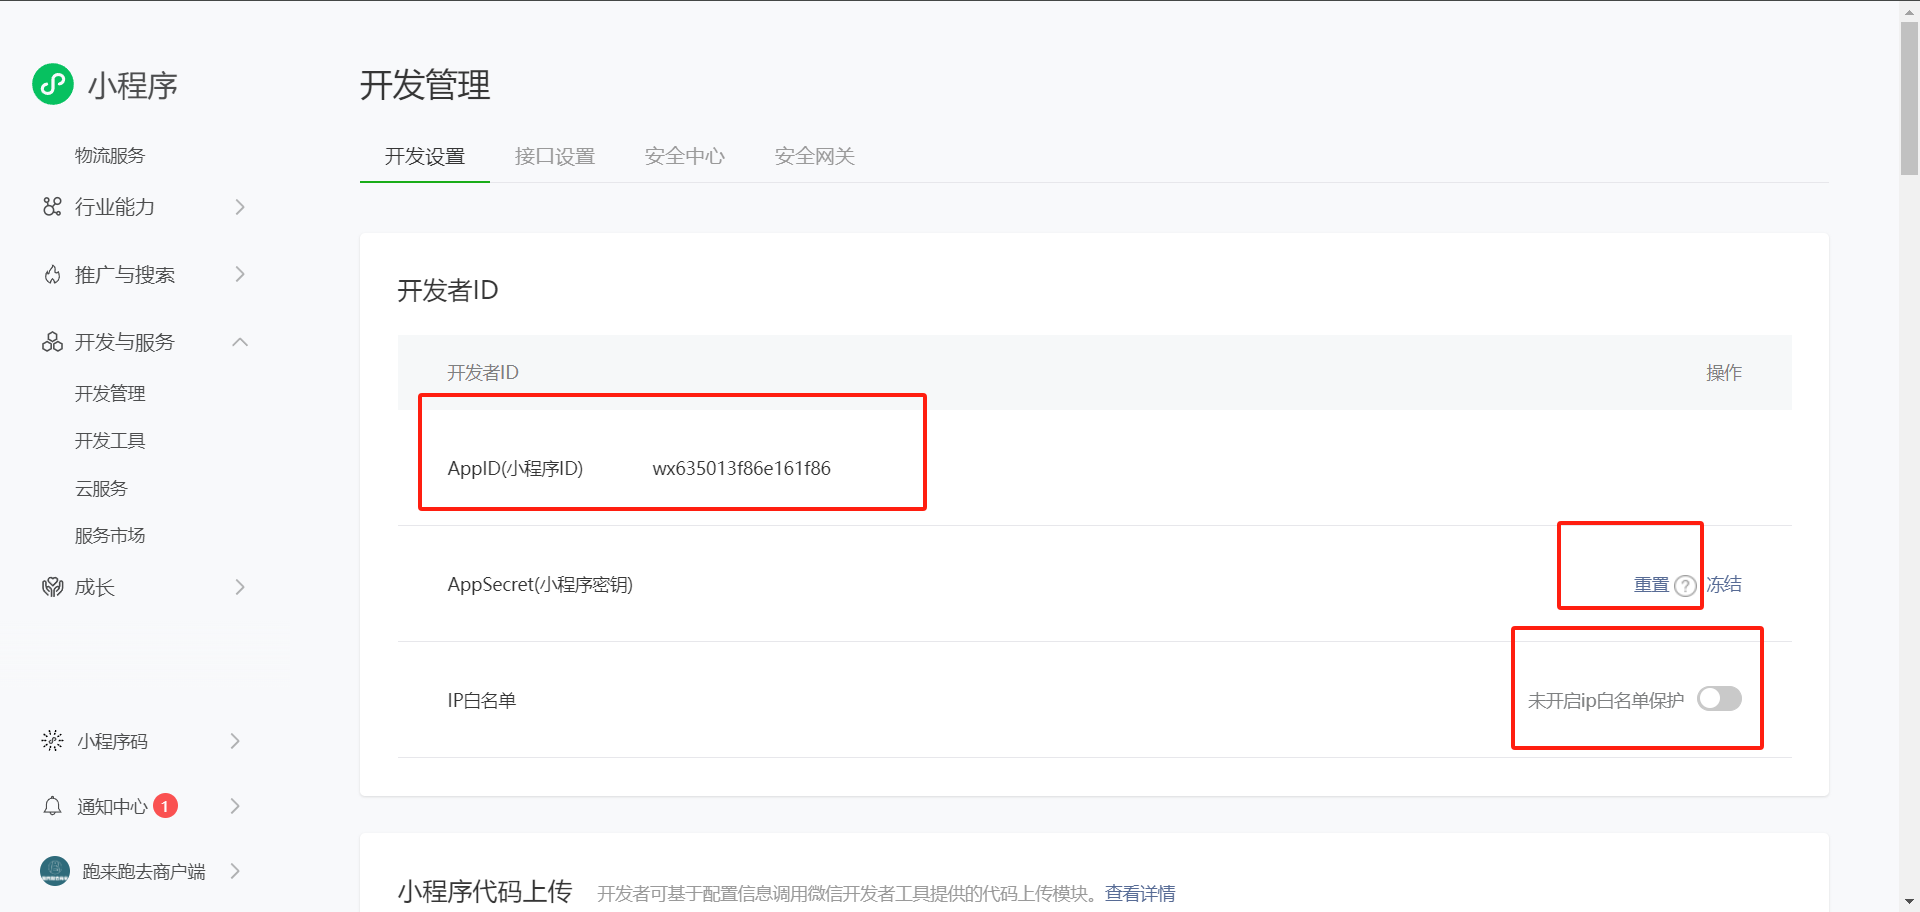This screenshot has height=912, width=1920.
Task: Click the vertical page scrollbar thumb
Action: [x=1909, y=98]
